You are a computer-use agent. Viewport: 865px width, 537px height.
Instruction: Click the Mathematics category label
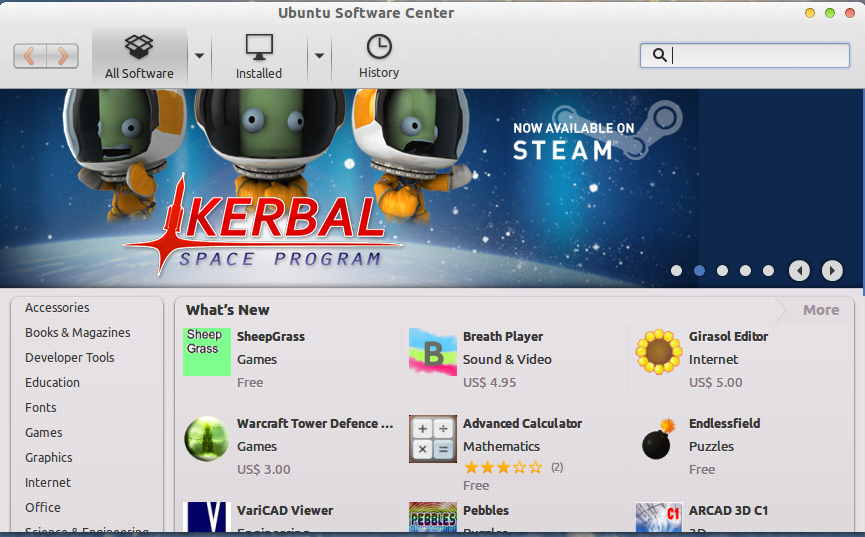coord(501,446)
